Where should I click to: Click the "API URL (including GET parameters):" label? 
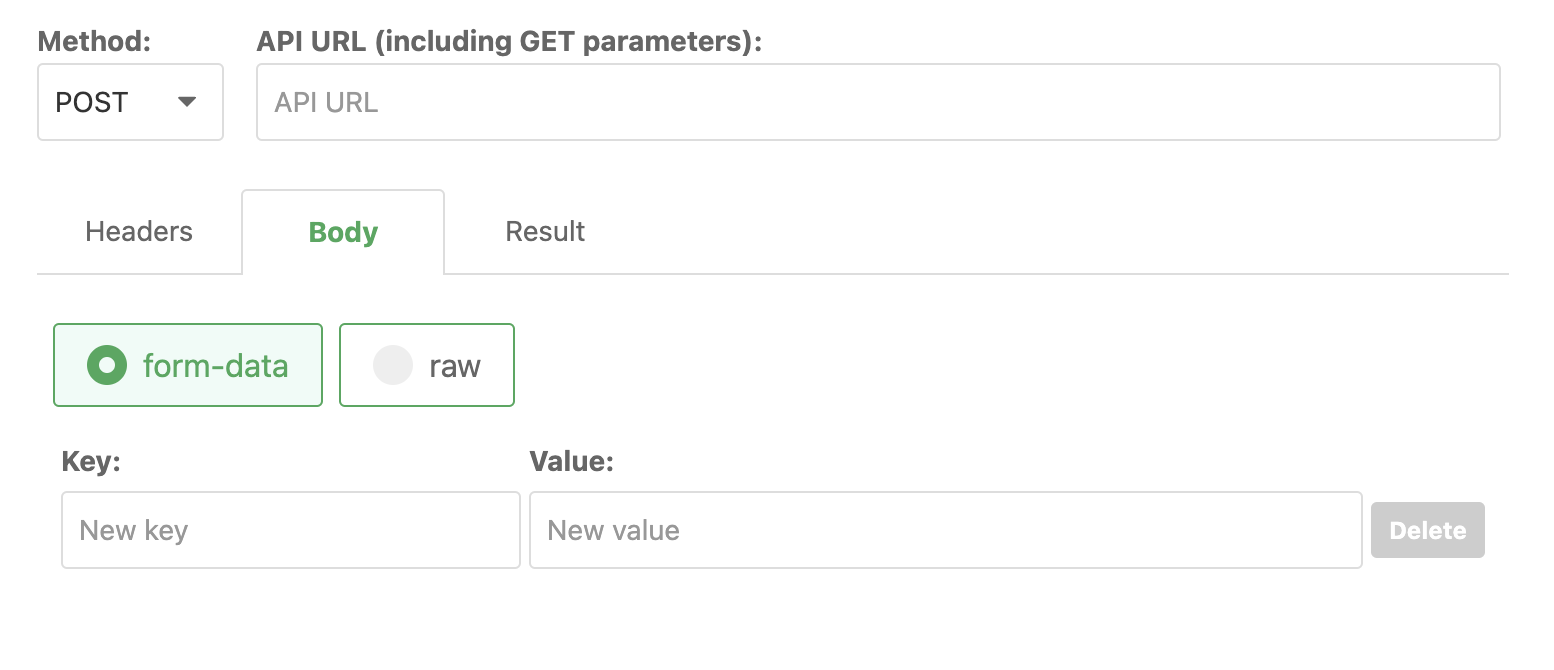[509, 41]
